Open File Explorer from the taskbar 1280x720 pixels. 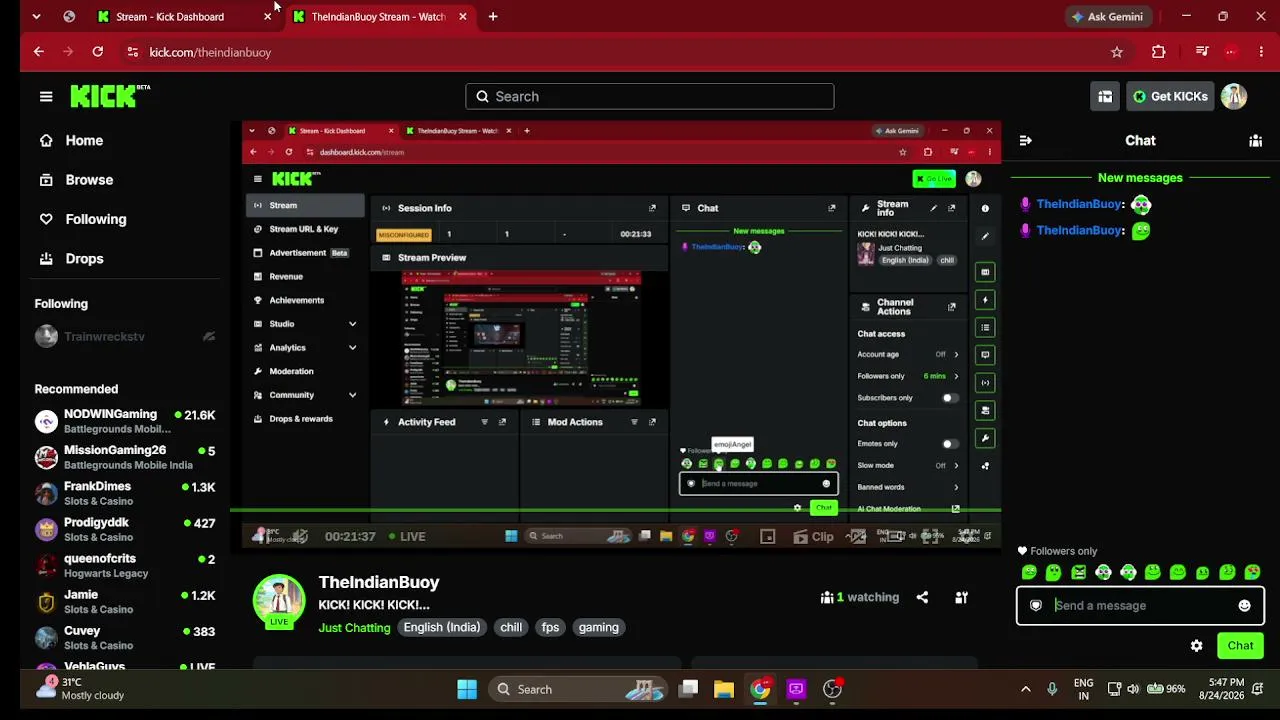[x=723, y=689]
